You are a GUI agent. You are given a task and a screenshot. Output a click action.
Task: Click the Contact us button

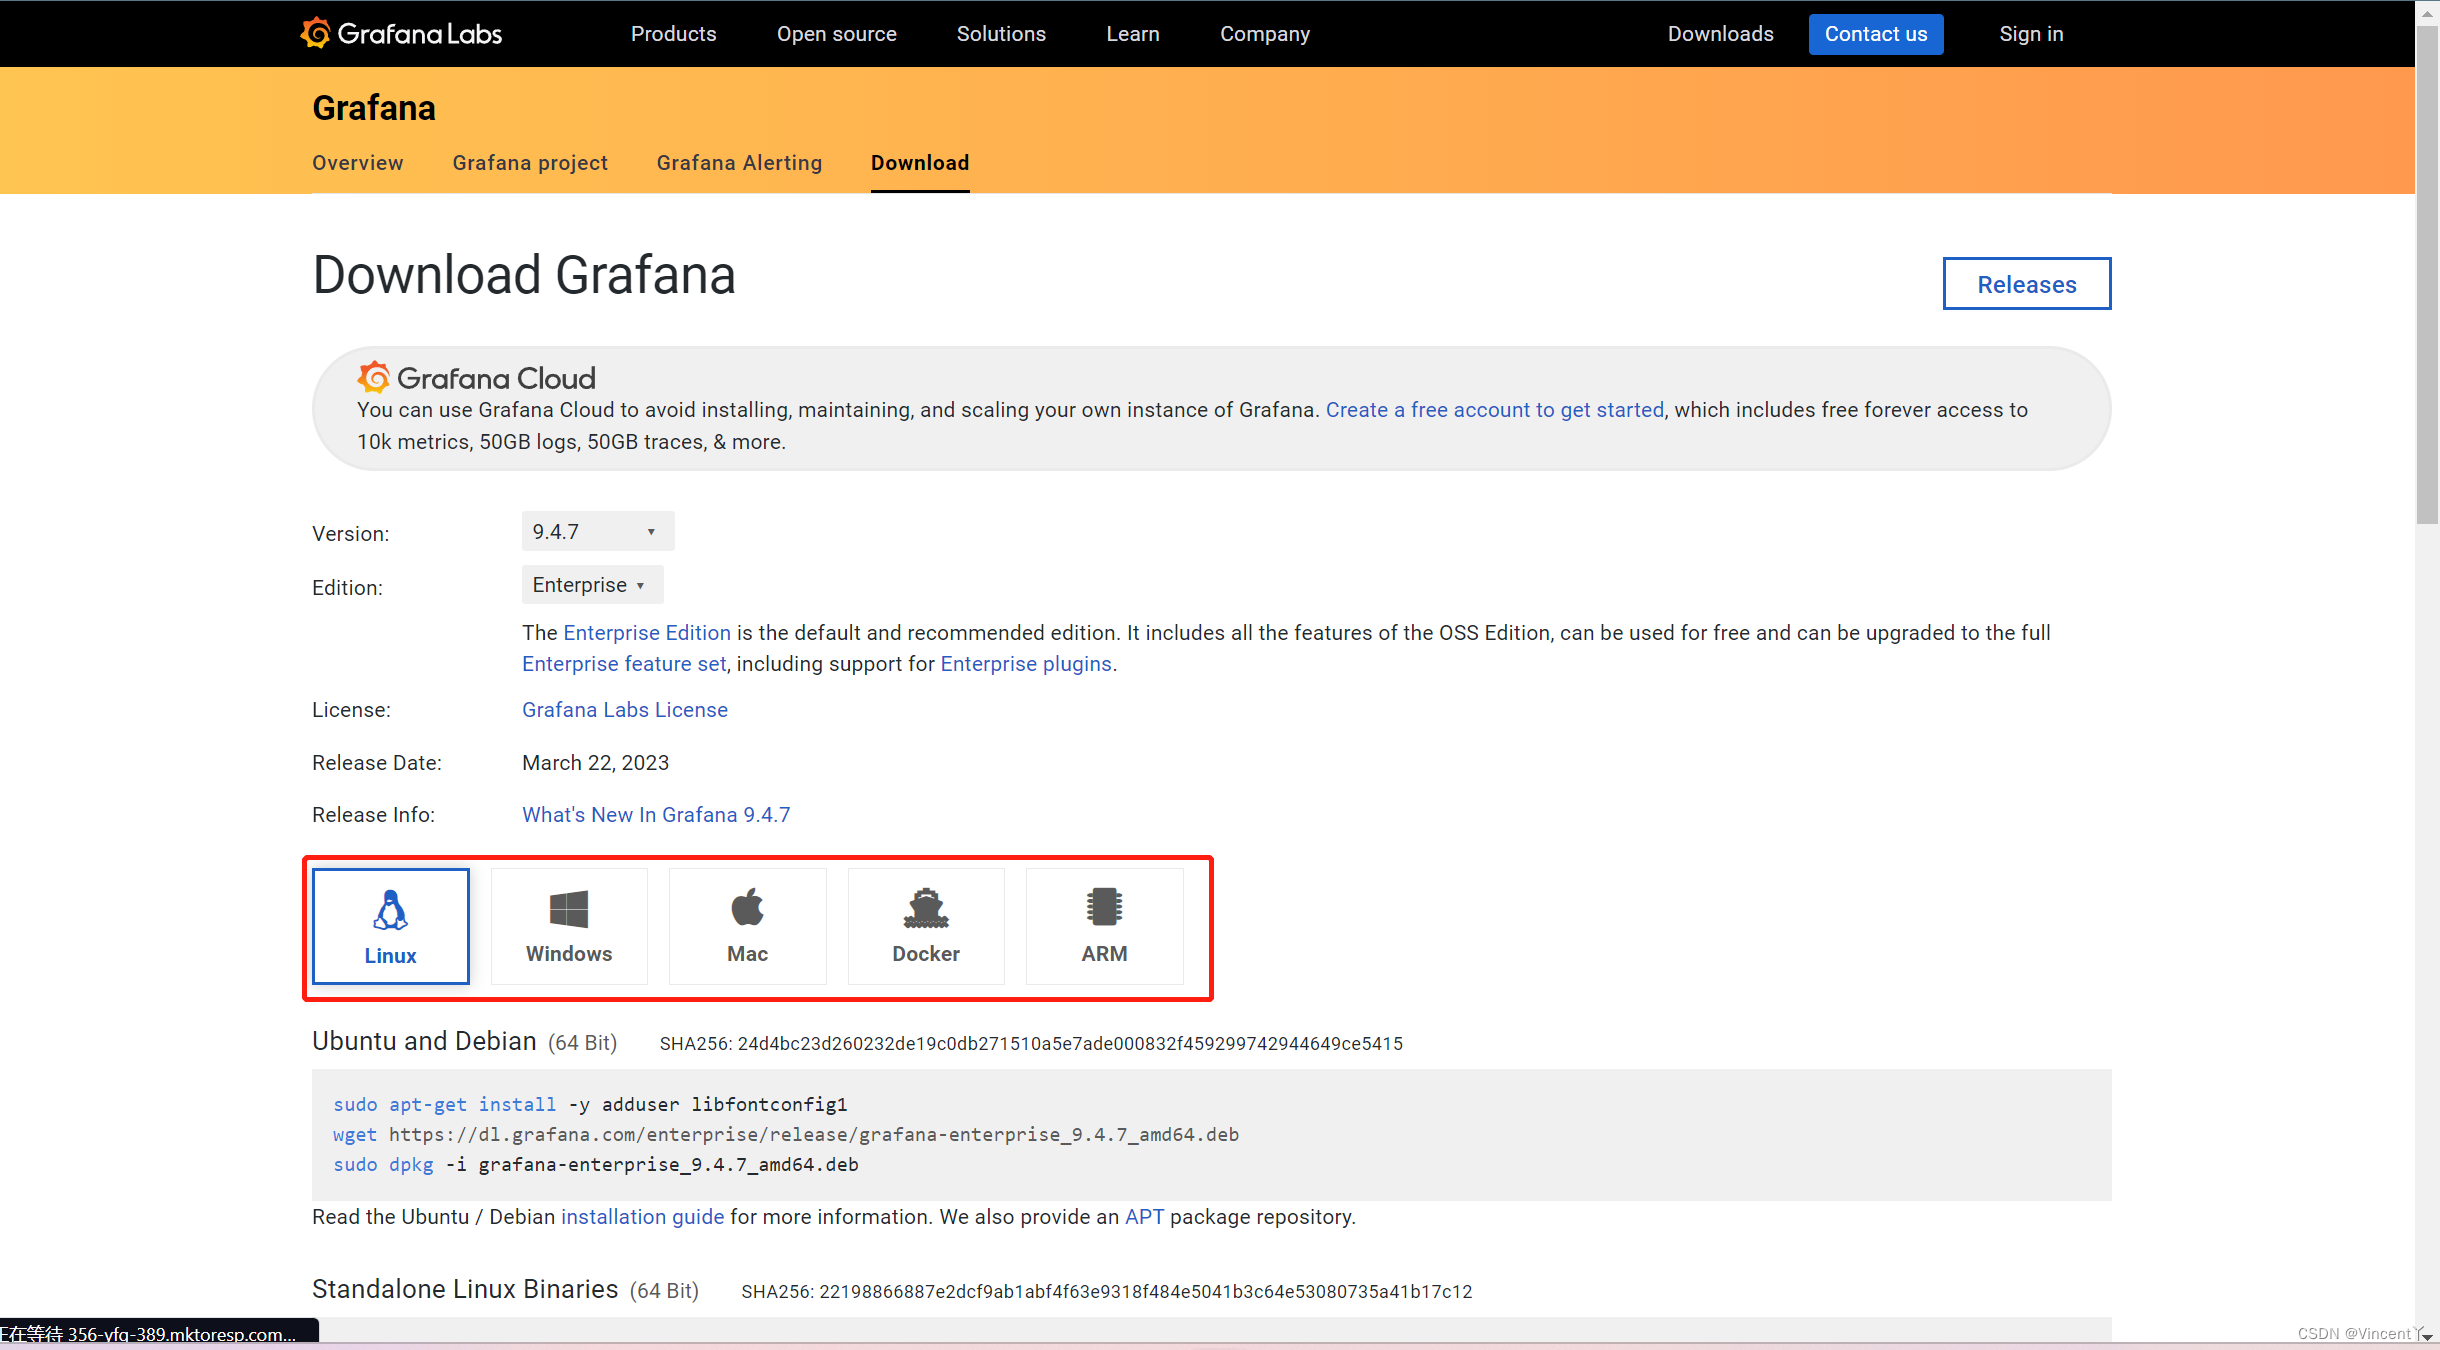1875,33
